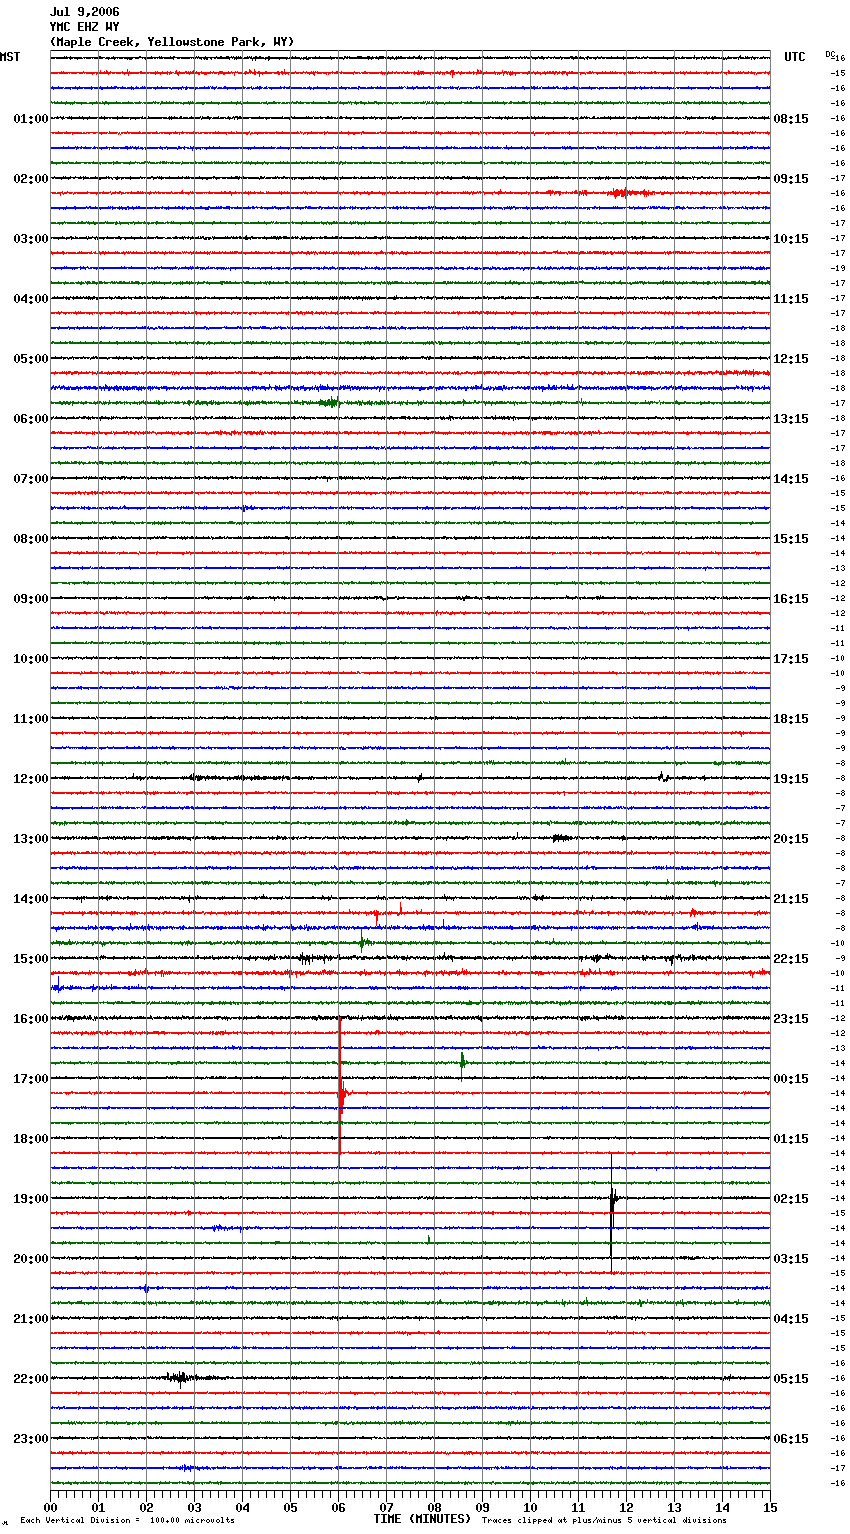The width and height of the screenshot is (850, 1534).
Task: Click the 10:15 UTC time label
Action: [791, 239]
